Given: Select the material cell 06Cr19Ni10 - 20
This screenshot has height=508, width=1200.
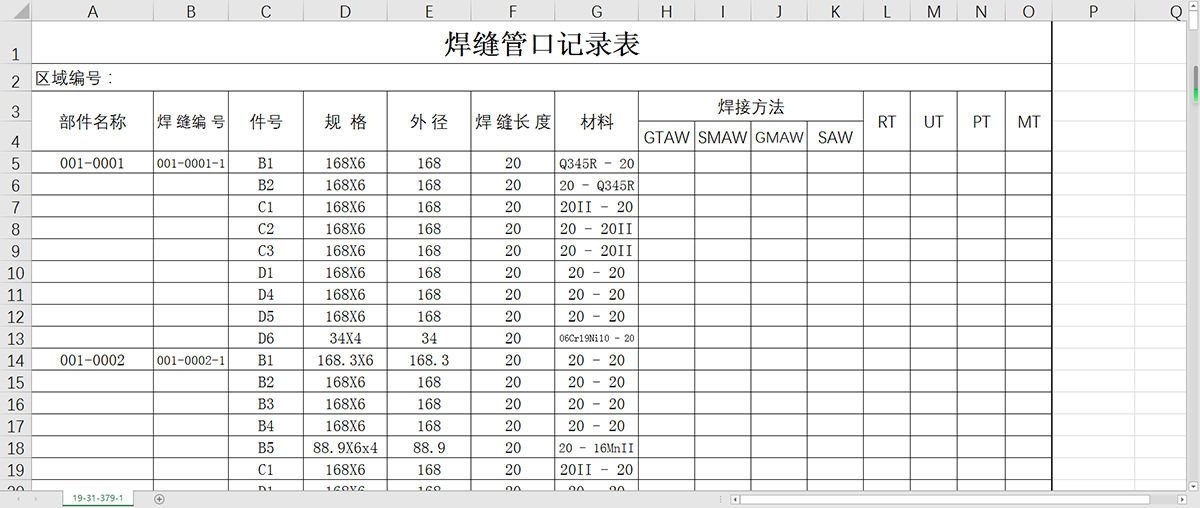Looking at the screenshot, I should tap(596, 338).
